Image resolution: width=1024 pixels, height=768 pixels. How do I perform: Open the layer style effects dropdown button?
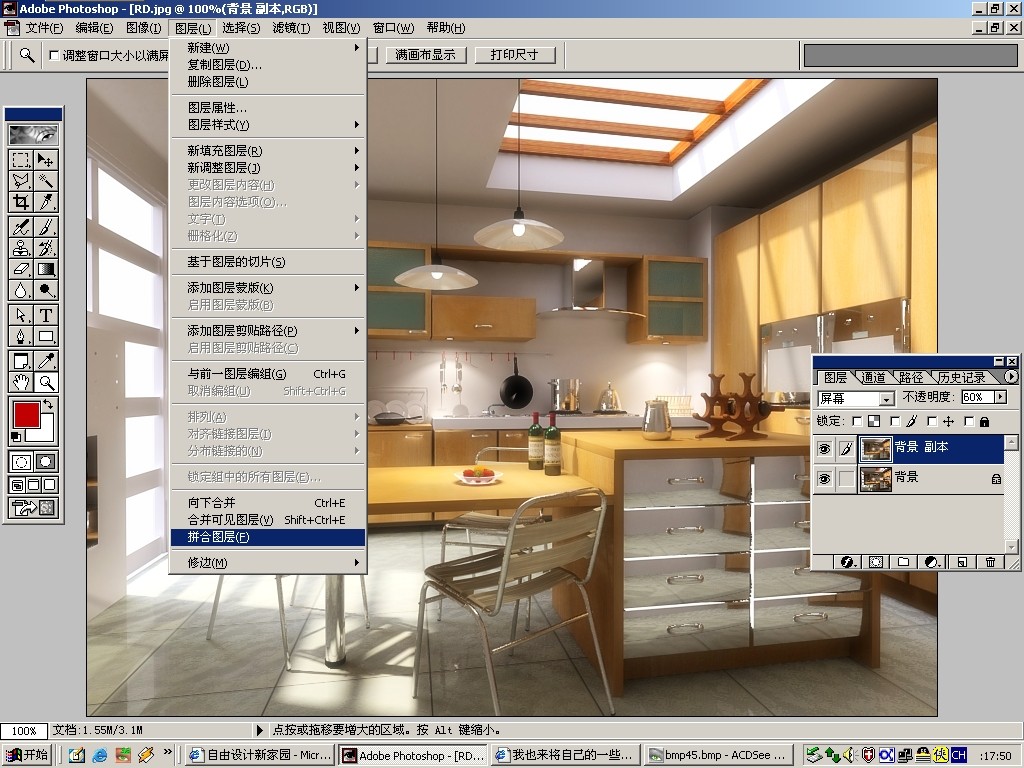coord(848,562)
